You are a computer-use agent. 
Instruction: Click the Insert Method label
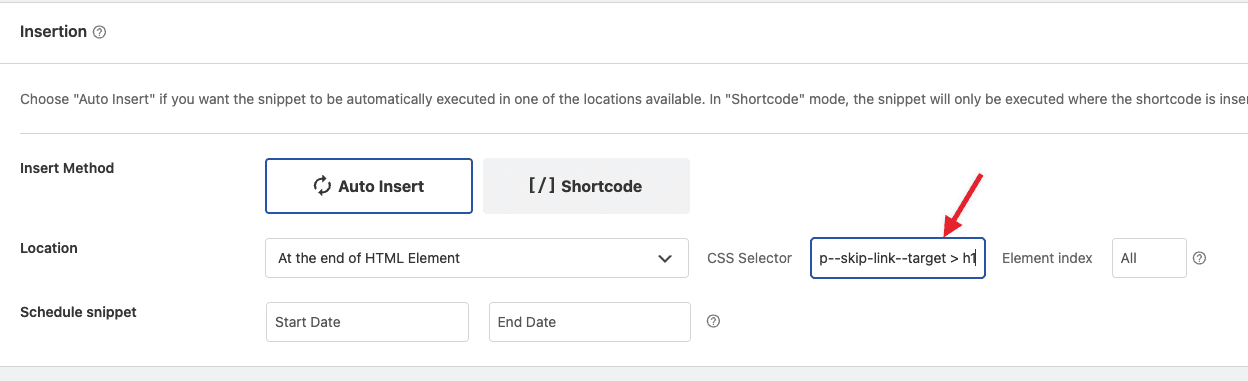(x=67, y=168)
